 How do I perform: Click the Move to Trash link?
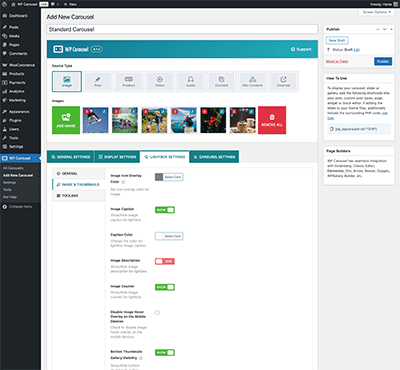pos(337,61)
